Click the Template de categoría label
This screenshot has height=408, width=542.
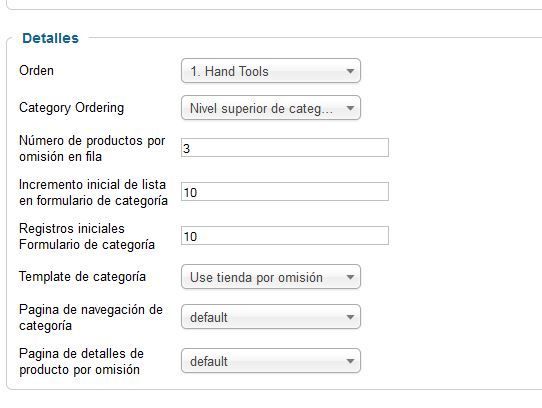[x=82, y=277]
